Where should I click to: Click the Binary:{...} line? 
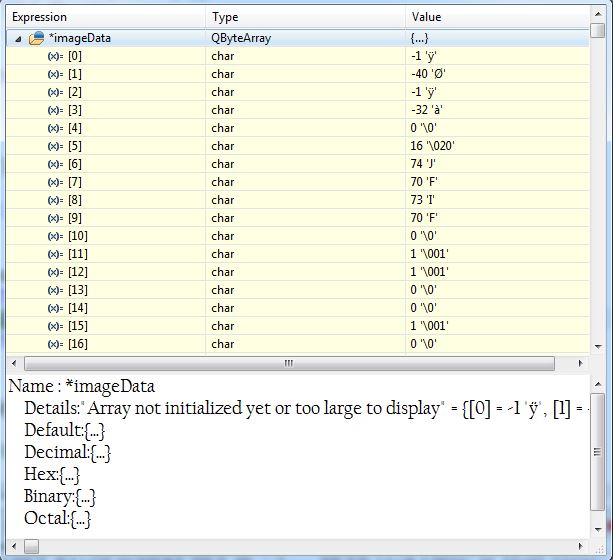(60, 496)
